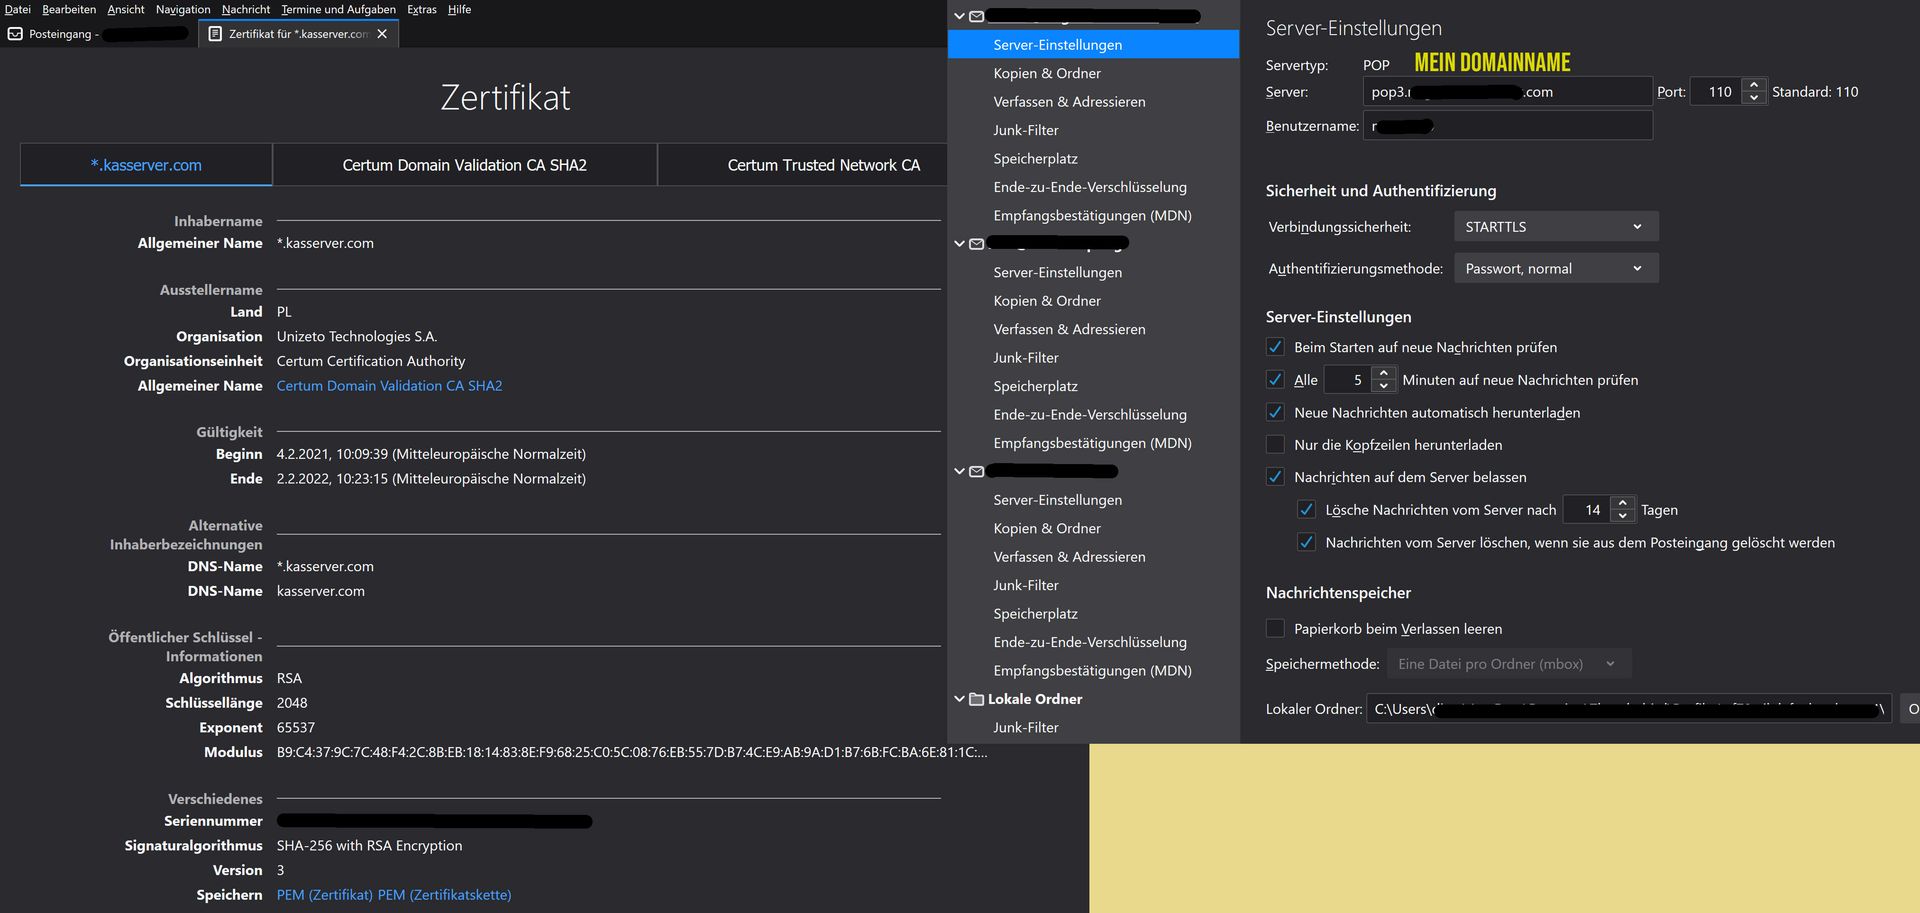Click the certificate tab document icon

pos(215,34)
